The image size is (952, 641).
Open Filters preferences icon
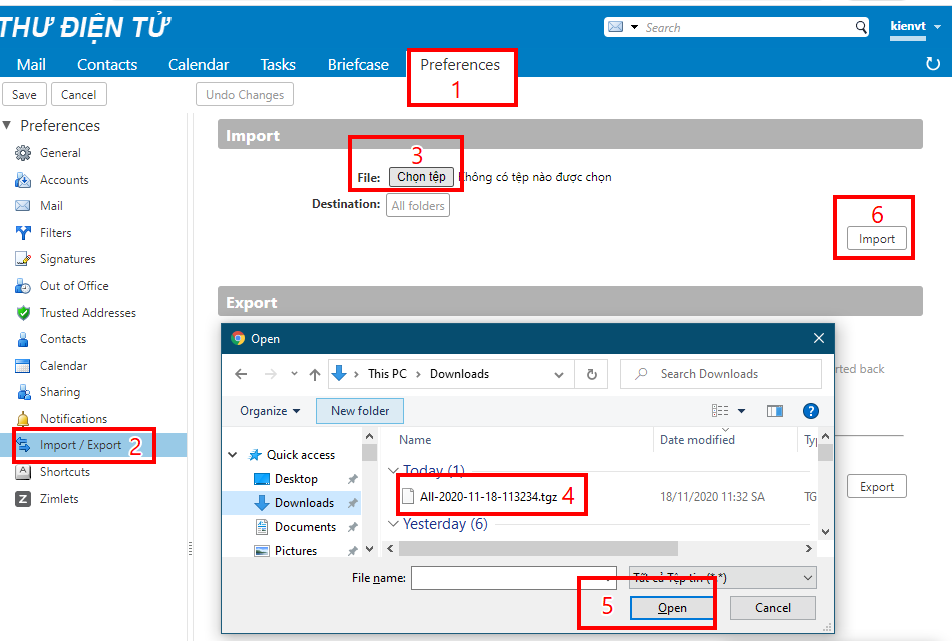pyautogui.click(x=23, y=232)
